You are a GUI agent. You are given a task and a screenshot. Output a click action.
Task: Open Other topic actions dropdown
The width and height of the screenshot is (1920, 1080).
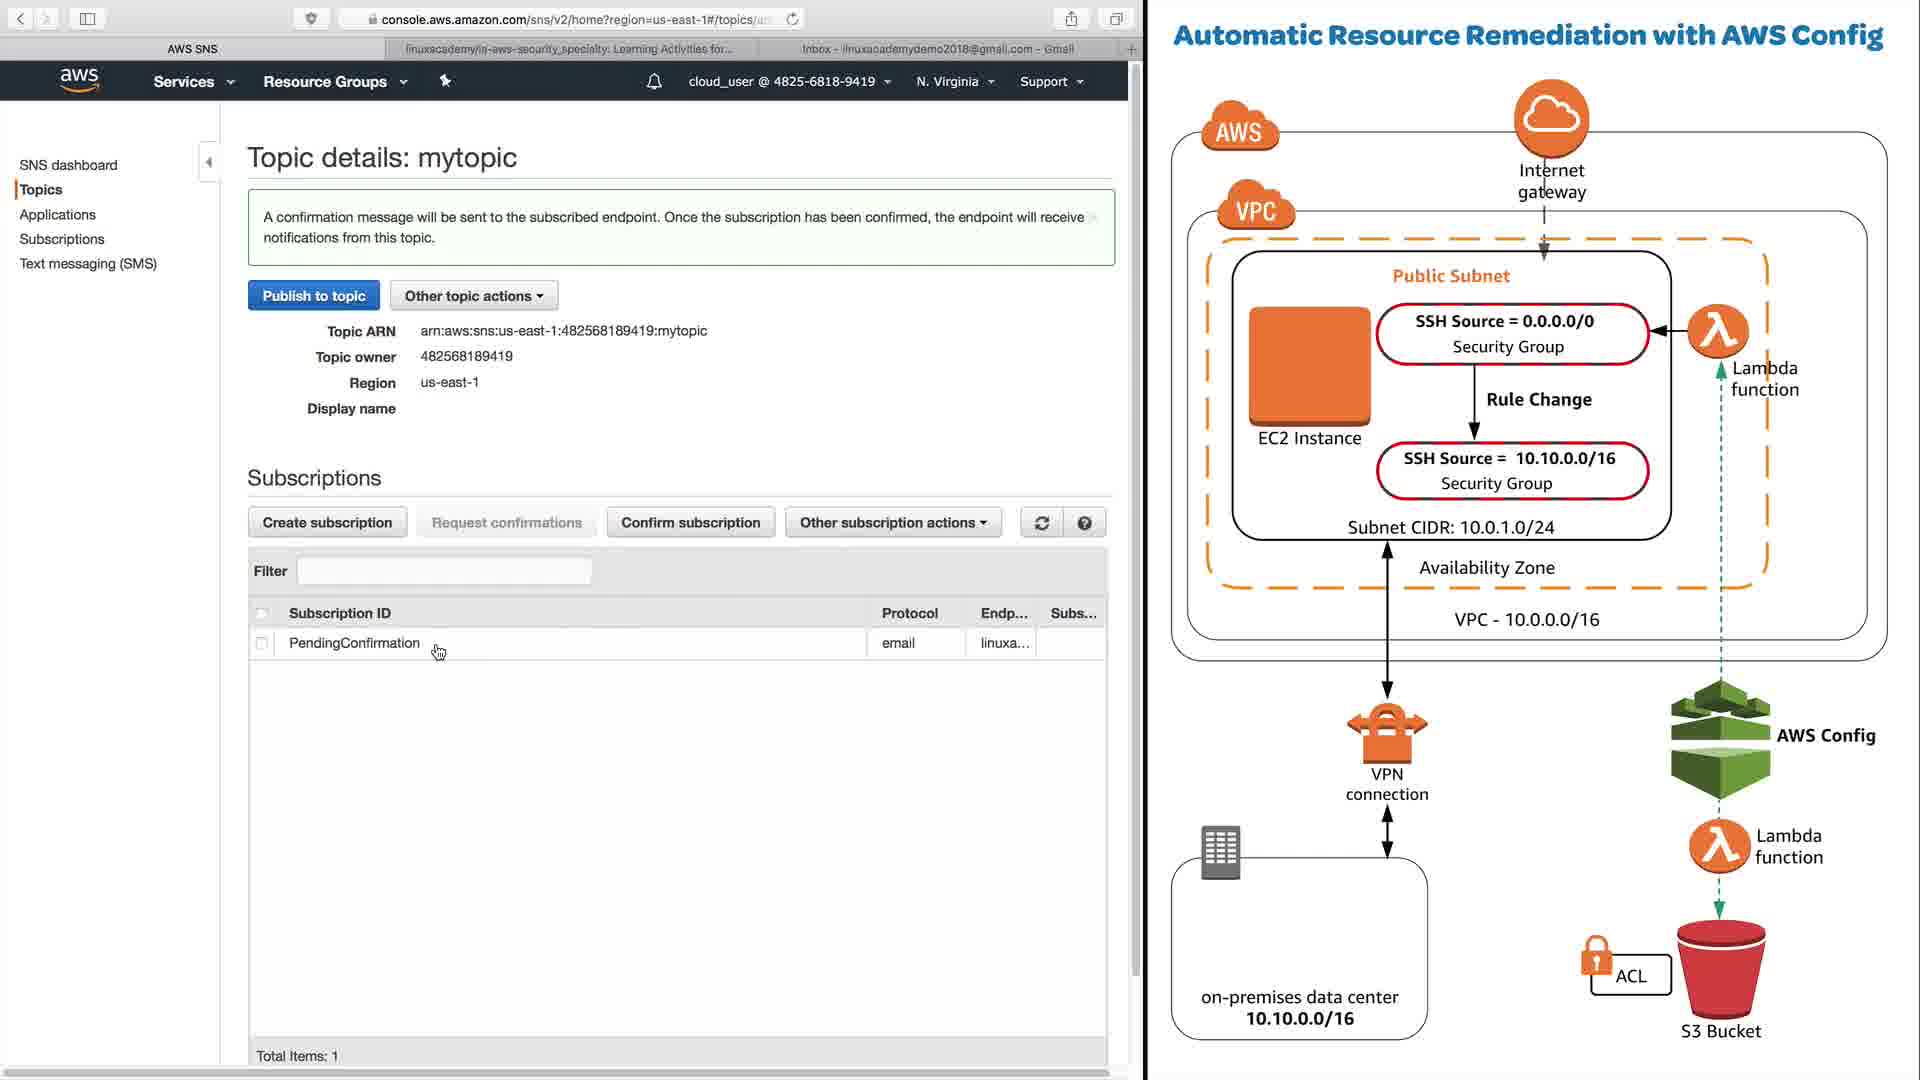click(x=473, y=296)
